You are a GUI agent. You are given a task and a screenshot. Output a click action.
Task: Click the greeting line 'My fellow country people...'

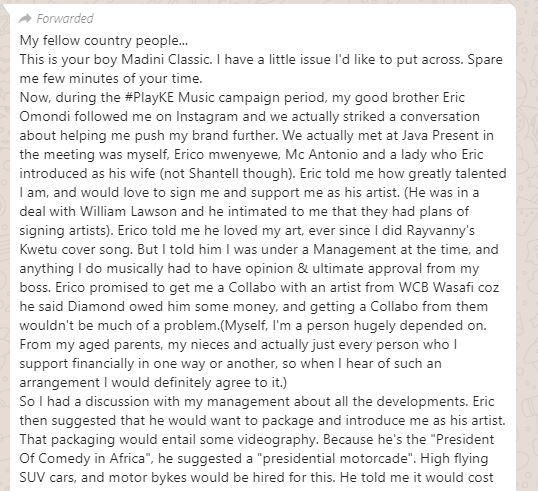pyautogui.click(x=104, y=40)
